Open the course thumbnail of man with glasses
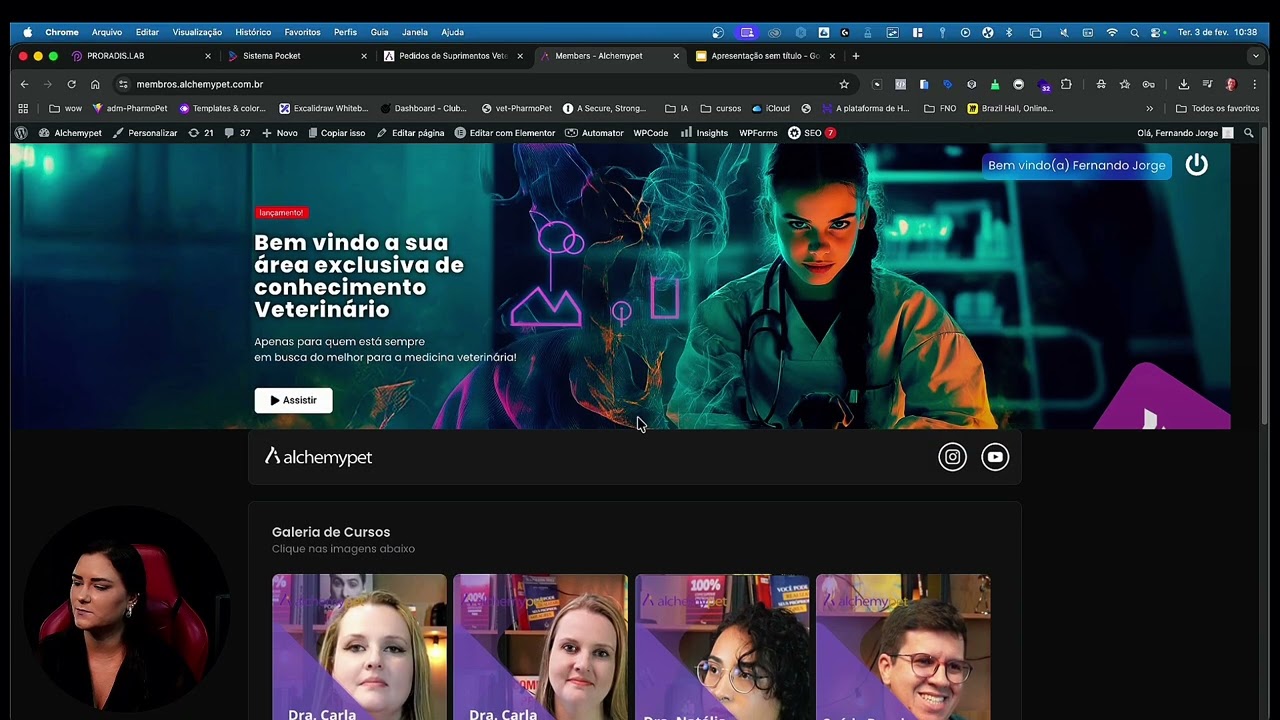Viewport: 1280px width, 720px height. (903, 647)
